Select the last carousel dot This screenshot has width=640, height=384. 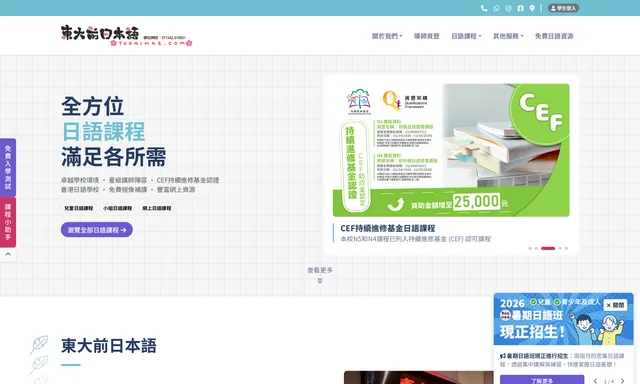[x=566, y=248]
